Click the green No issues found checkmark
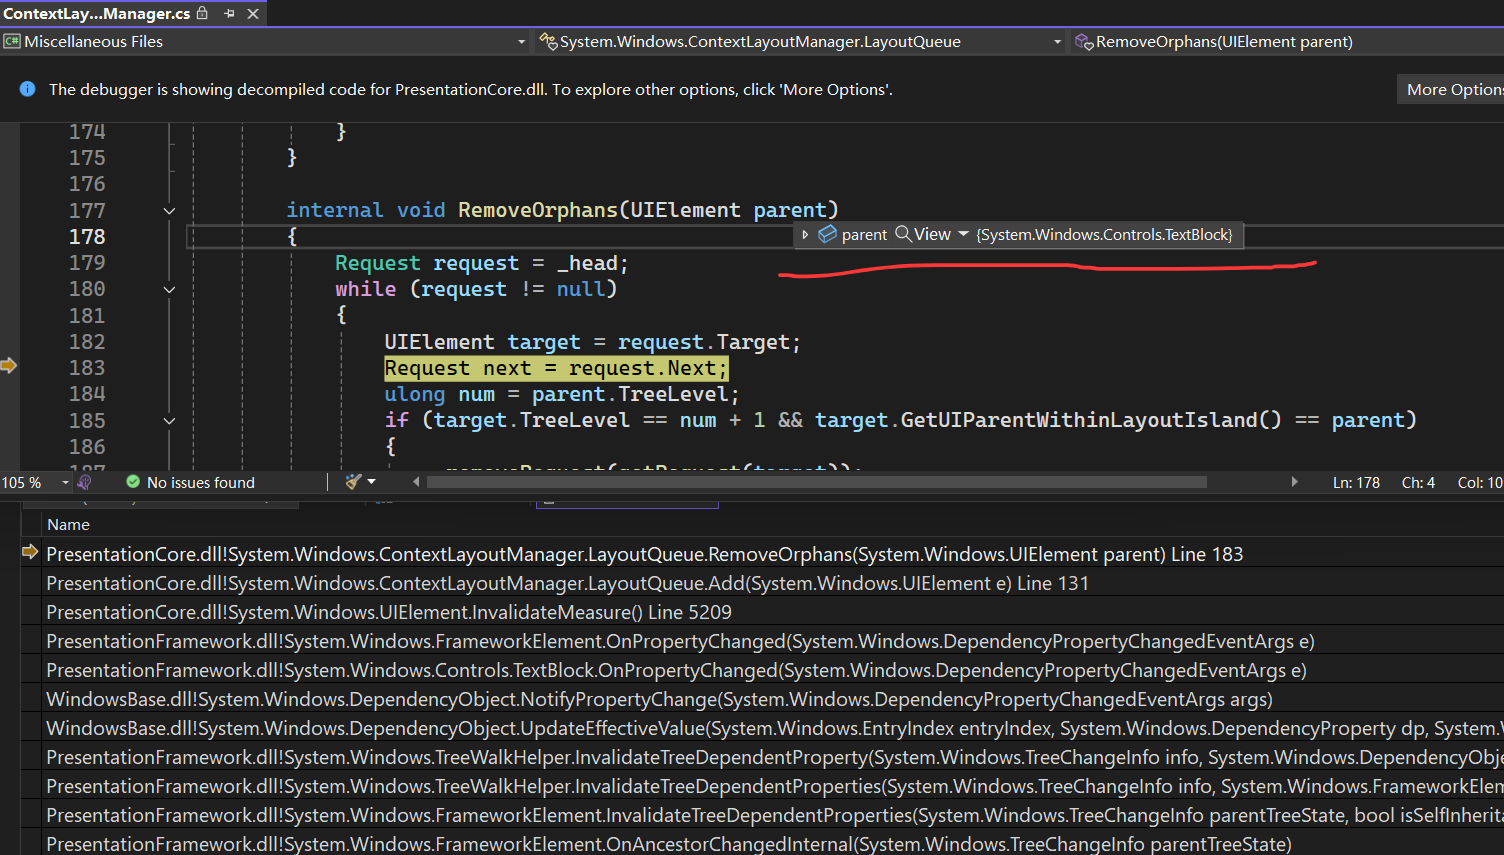Image resolution: width=1504 pixels, height=855 pixels. pos(133,482)
